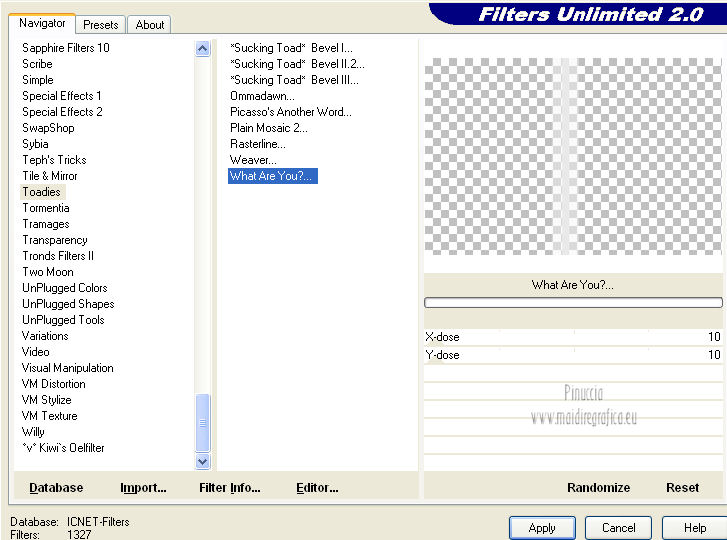
Task: Open Help
Action: coord(695,527)
